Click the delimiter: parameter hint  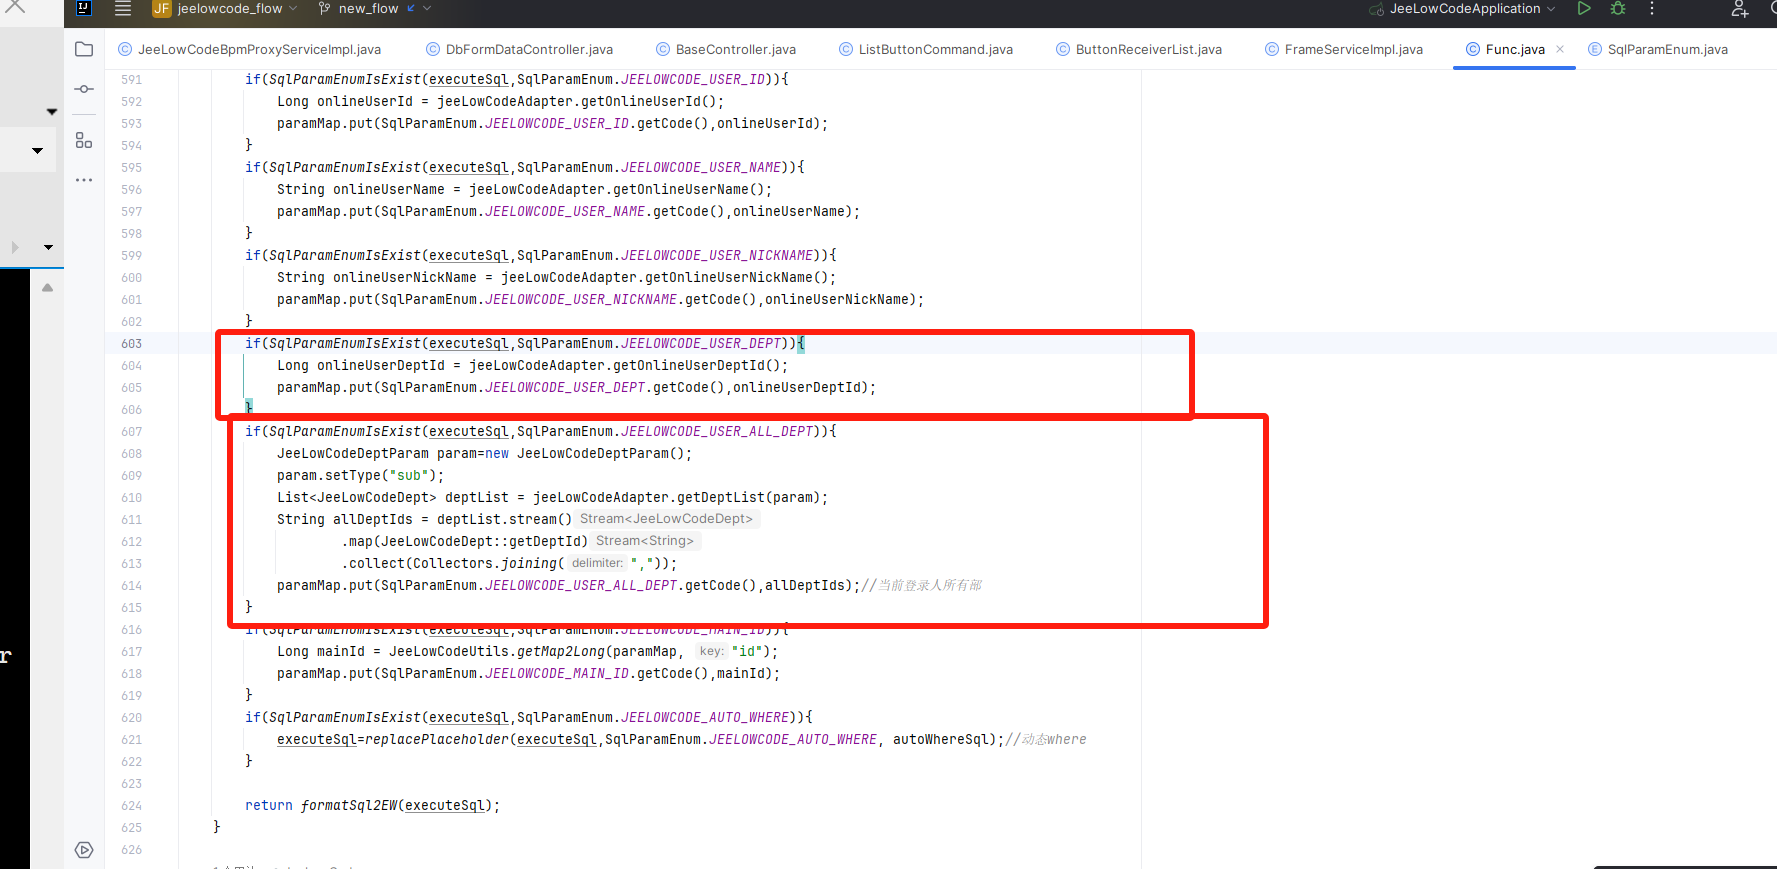click(x=597, y=563)
